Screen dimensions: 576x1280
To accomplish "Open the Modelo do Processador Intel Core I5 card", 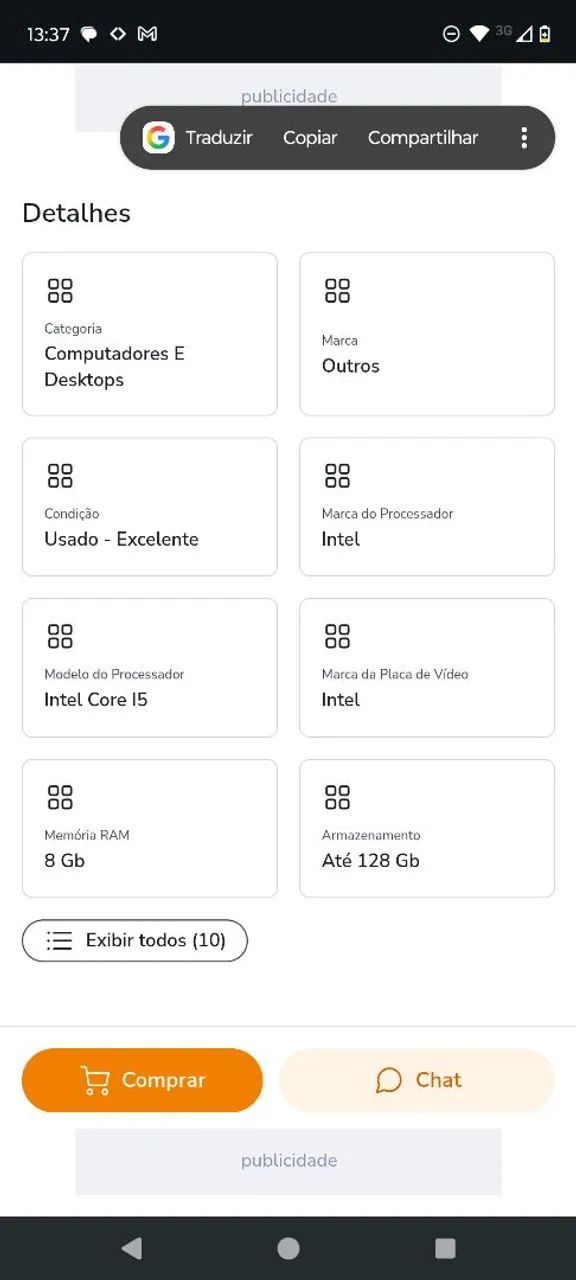I will pos(150,668).
